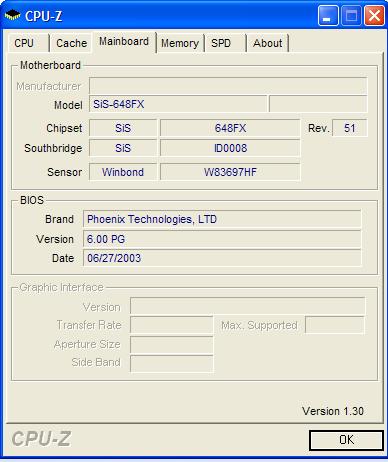Image resolution: width=388 pixels, height=462 pixels.
Task: Show the About tab
Action: (268, 43)
